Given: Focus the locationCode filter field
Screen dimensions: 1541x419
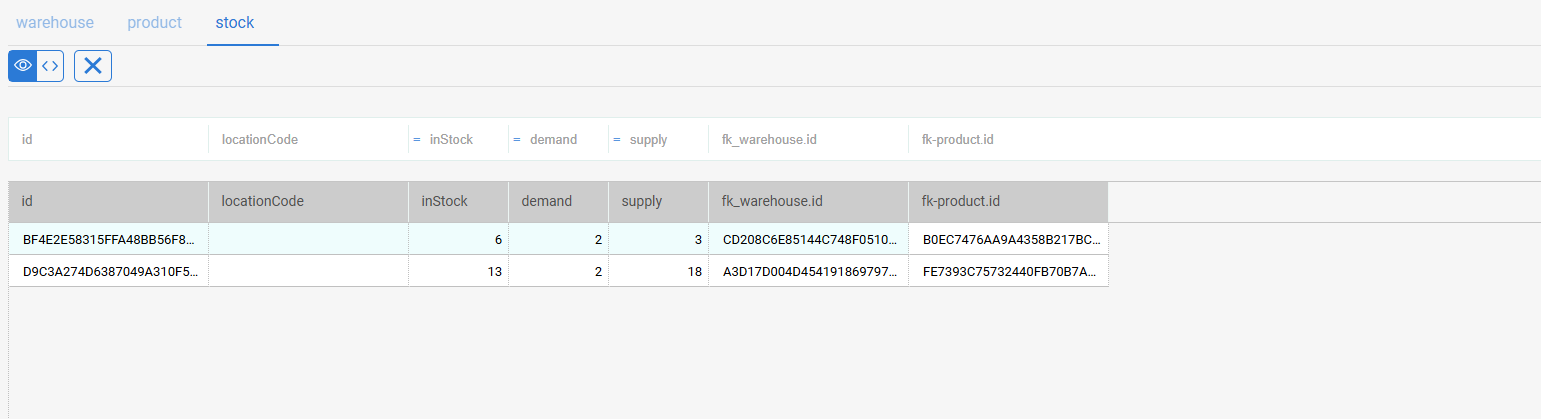Looking at the screenshot, I should (309, 140).
